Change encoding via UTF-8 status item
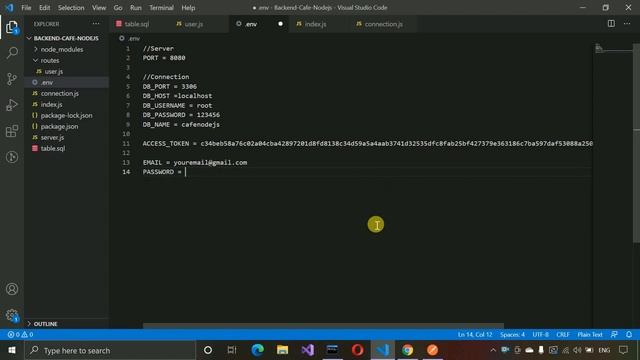Image resolution: width=640 pixels, height=360 pixels. (540, 334)
